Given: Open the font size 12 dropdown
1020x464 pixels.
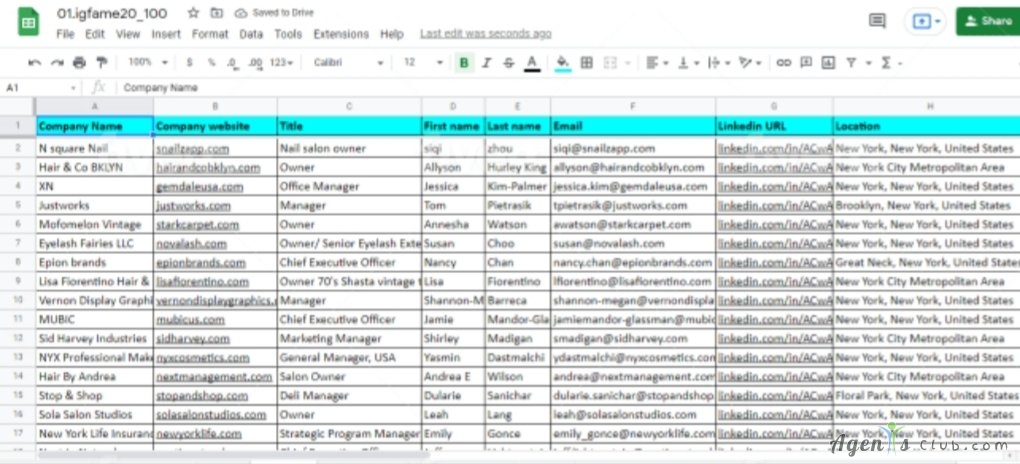Looking at the screenshot, I should pyautogui.click(x=423, y=62).
